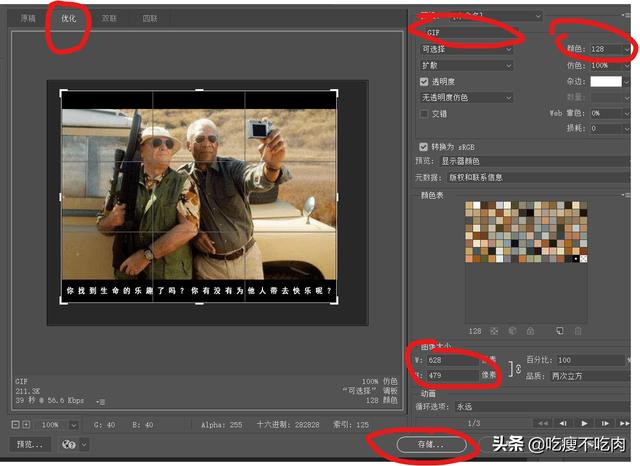Select the transparent swatch ending the color table
The width and height of the screenshot is (640, 466).
click(583, 259)
